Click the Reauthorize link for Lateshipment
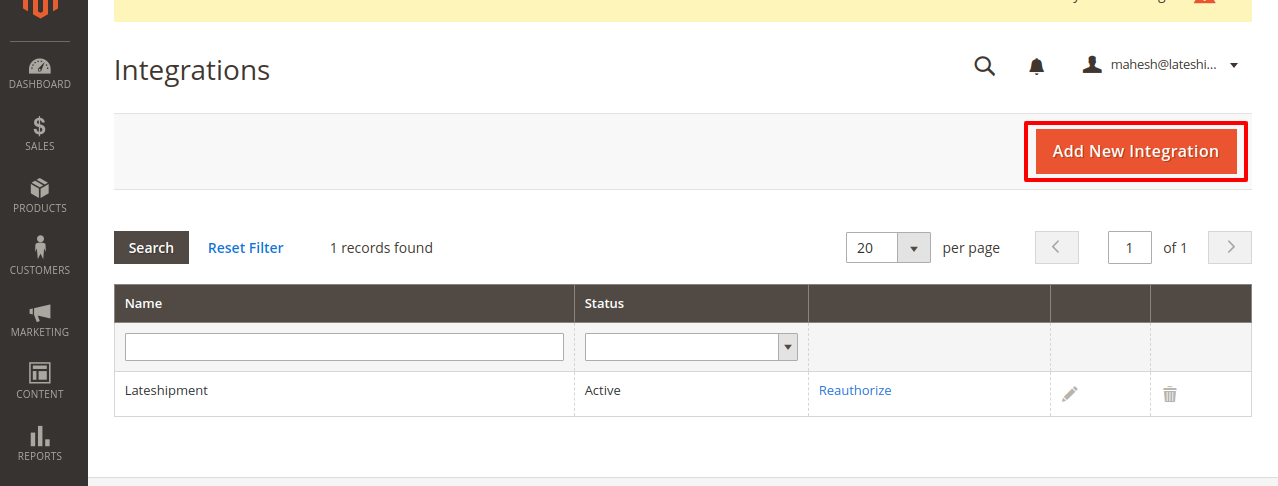 tap(855, 391)
